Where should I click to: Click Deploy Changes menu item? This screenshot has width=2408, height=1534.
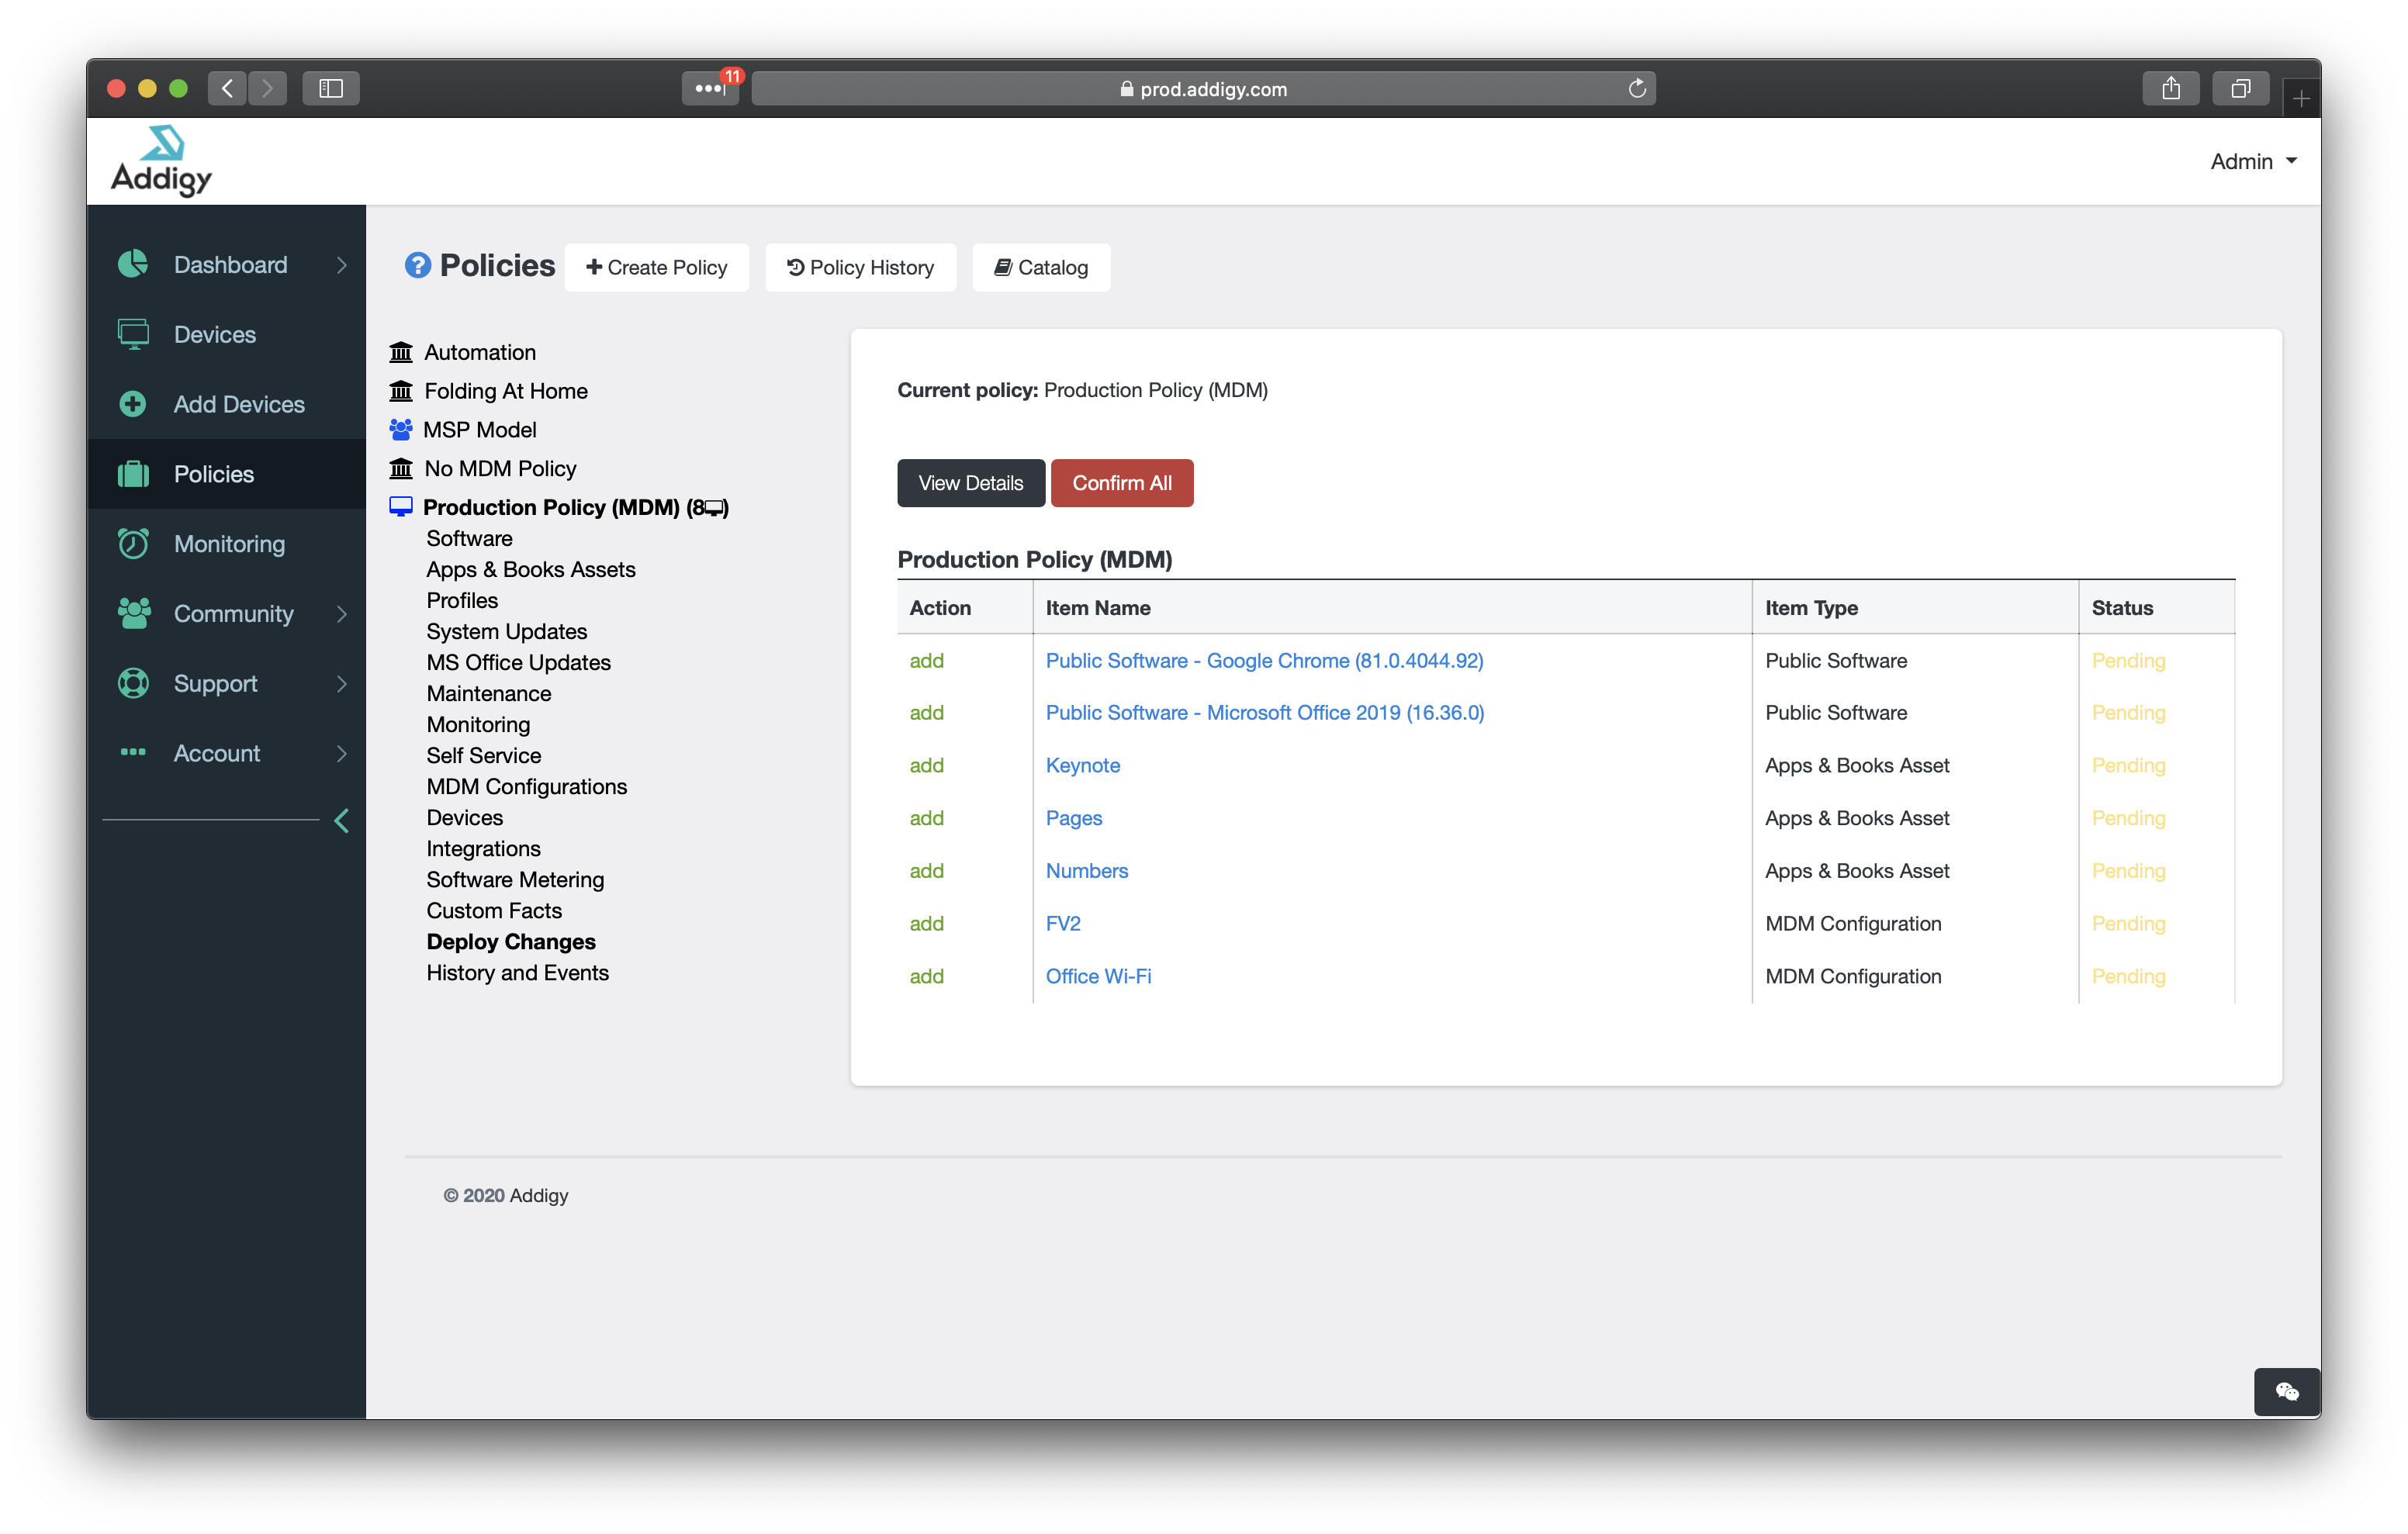click(x=509, y=942)
